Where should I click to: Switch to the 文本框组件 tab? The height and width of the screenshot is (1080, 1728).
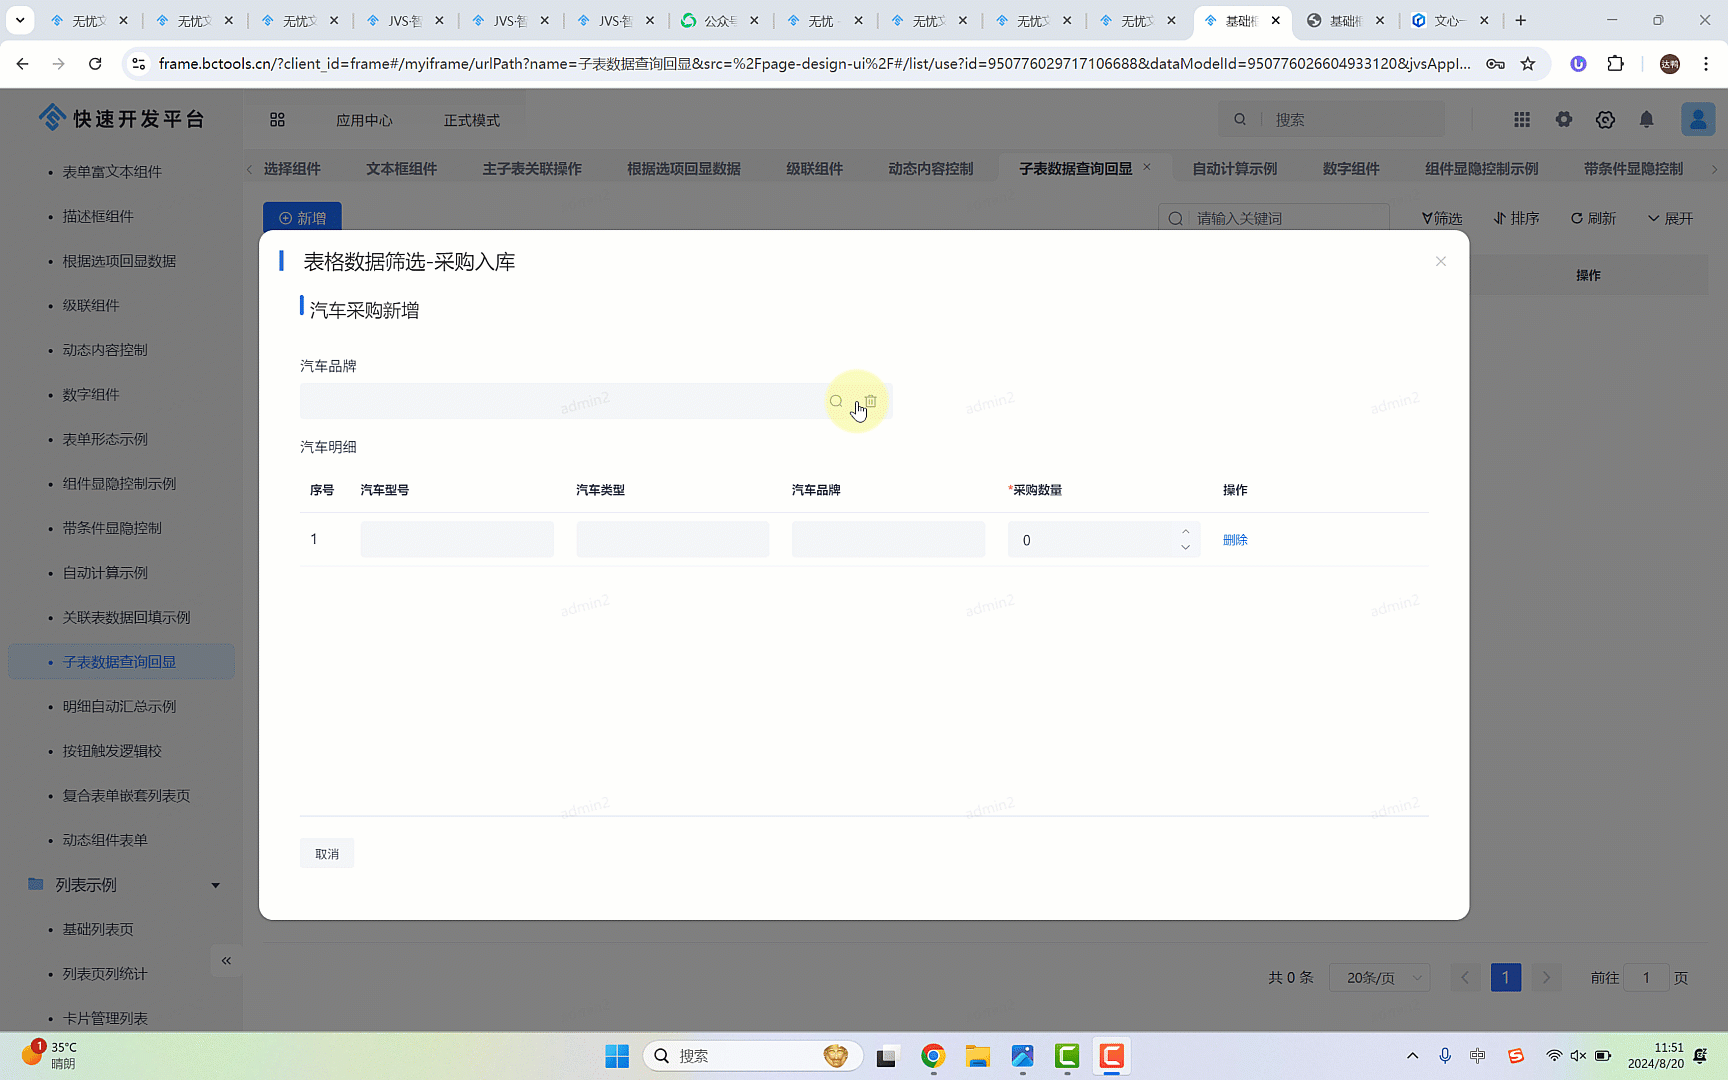tap(401, 169)
